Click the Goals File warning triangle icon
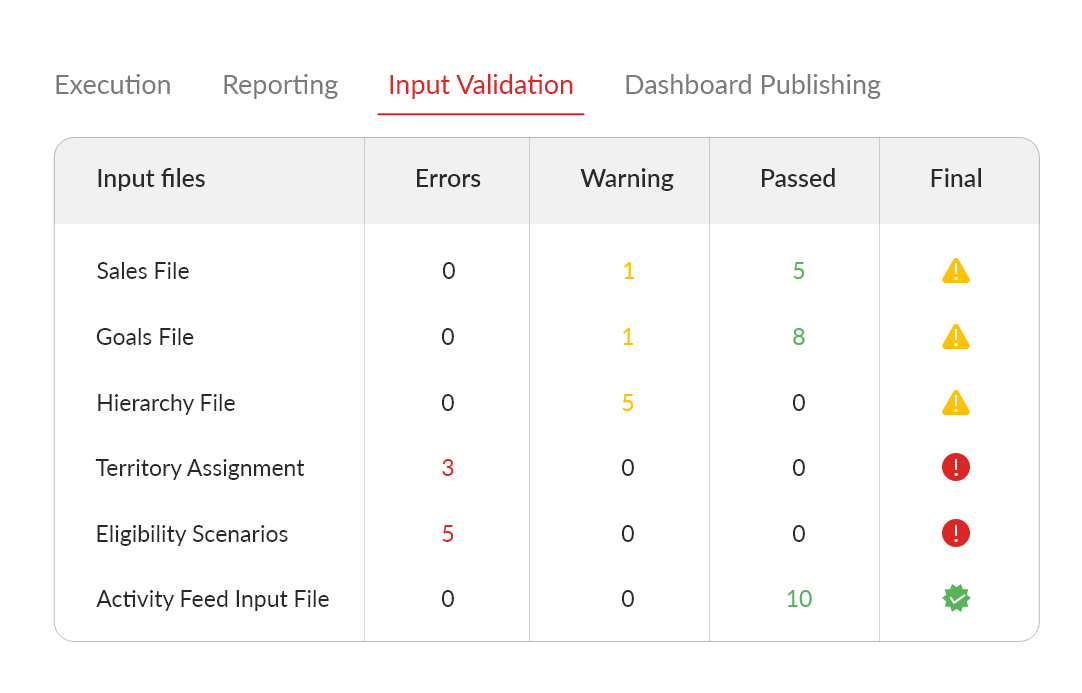 point(956,337)
